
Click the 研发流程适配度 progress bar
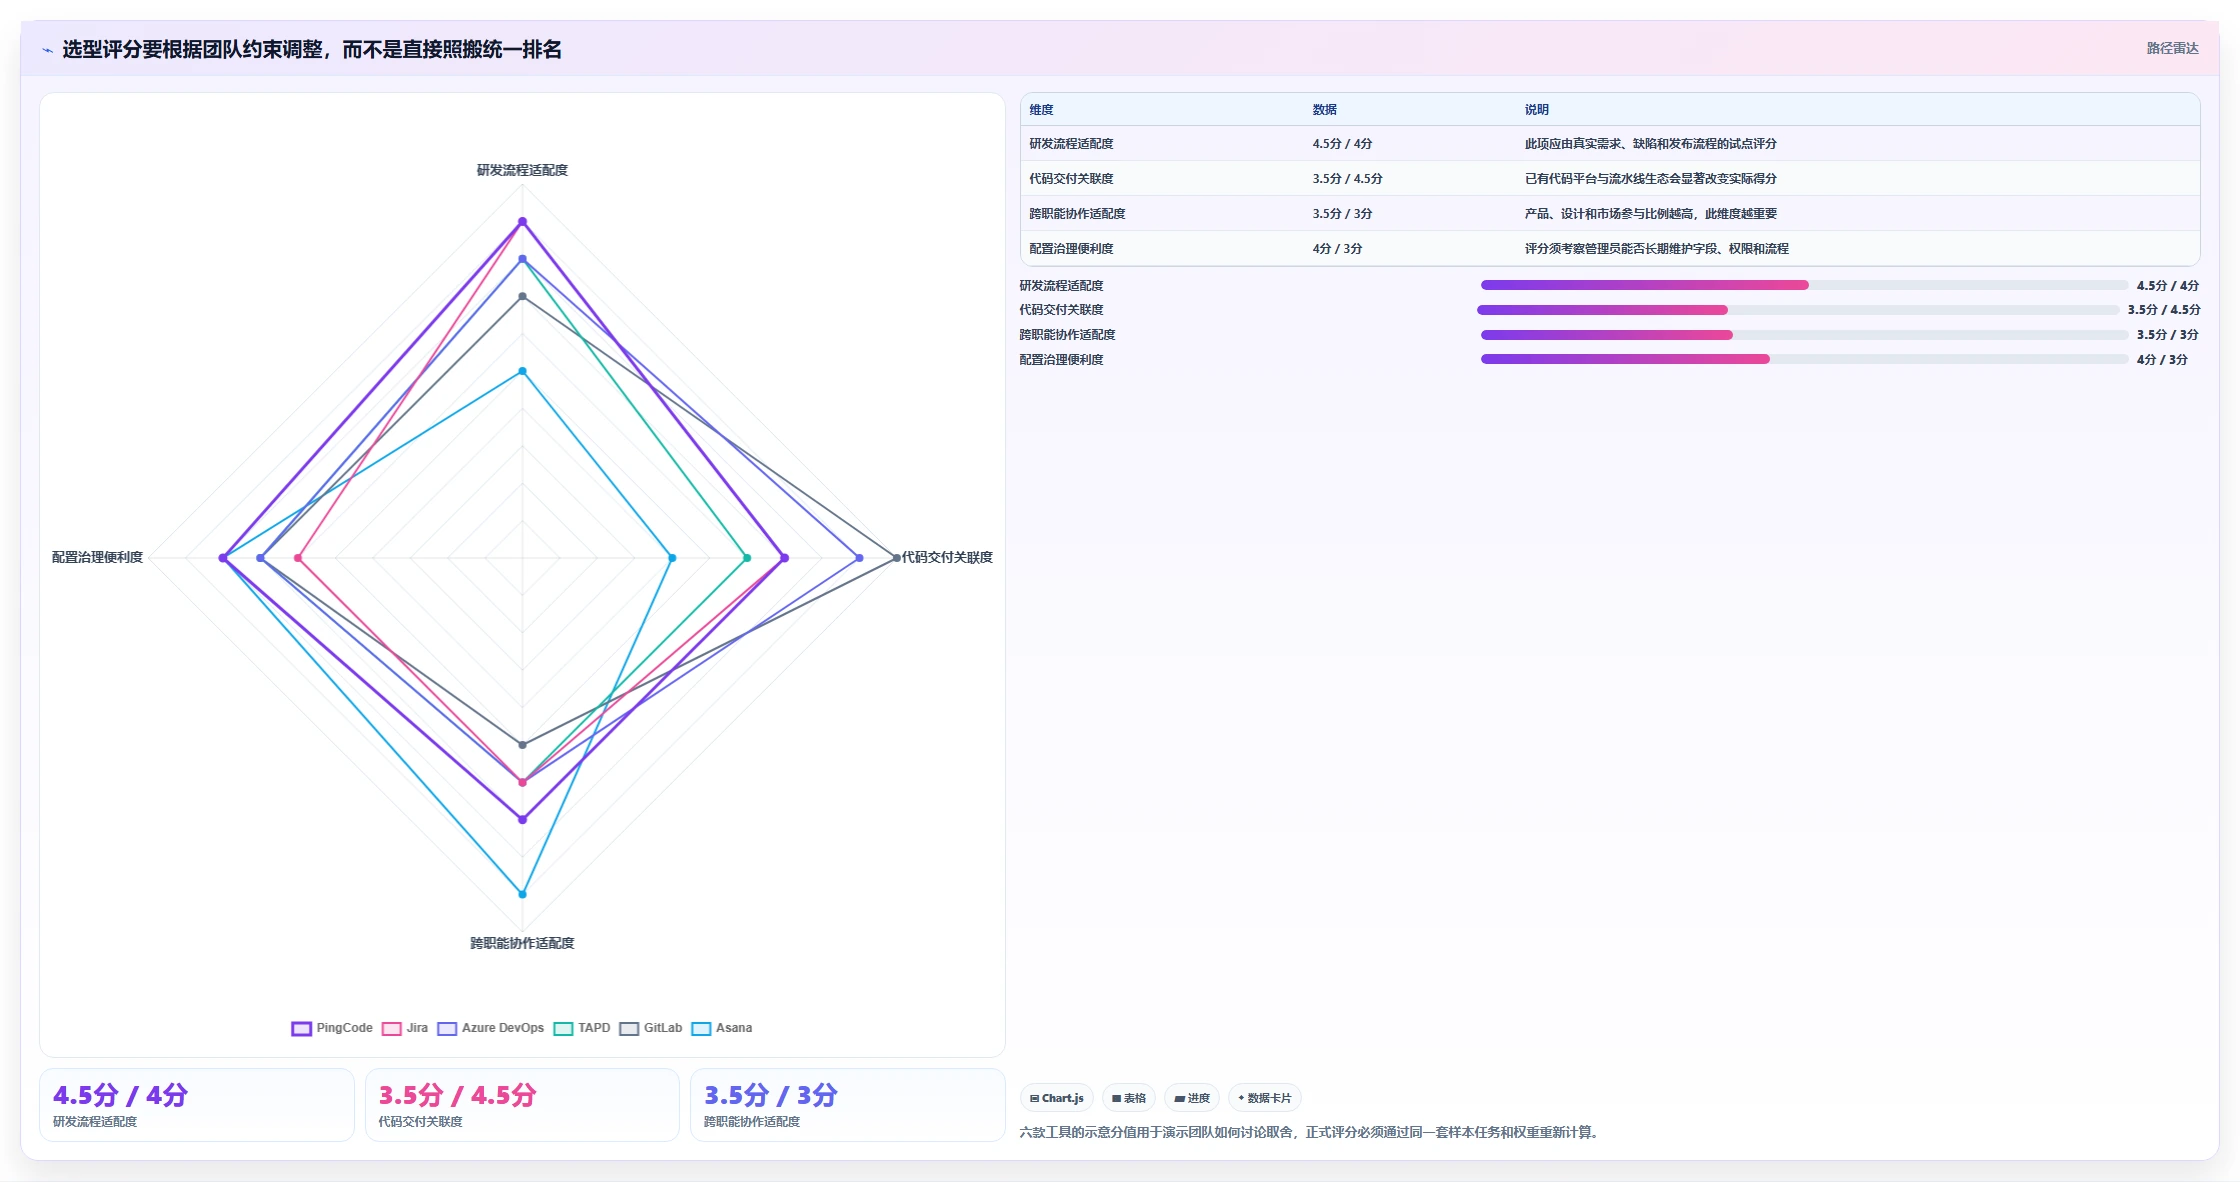coord(1804,285)
